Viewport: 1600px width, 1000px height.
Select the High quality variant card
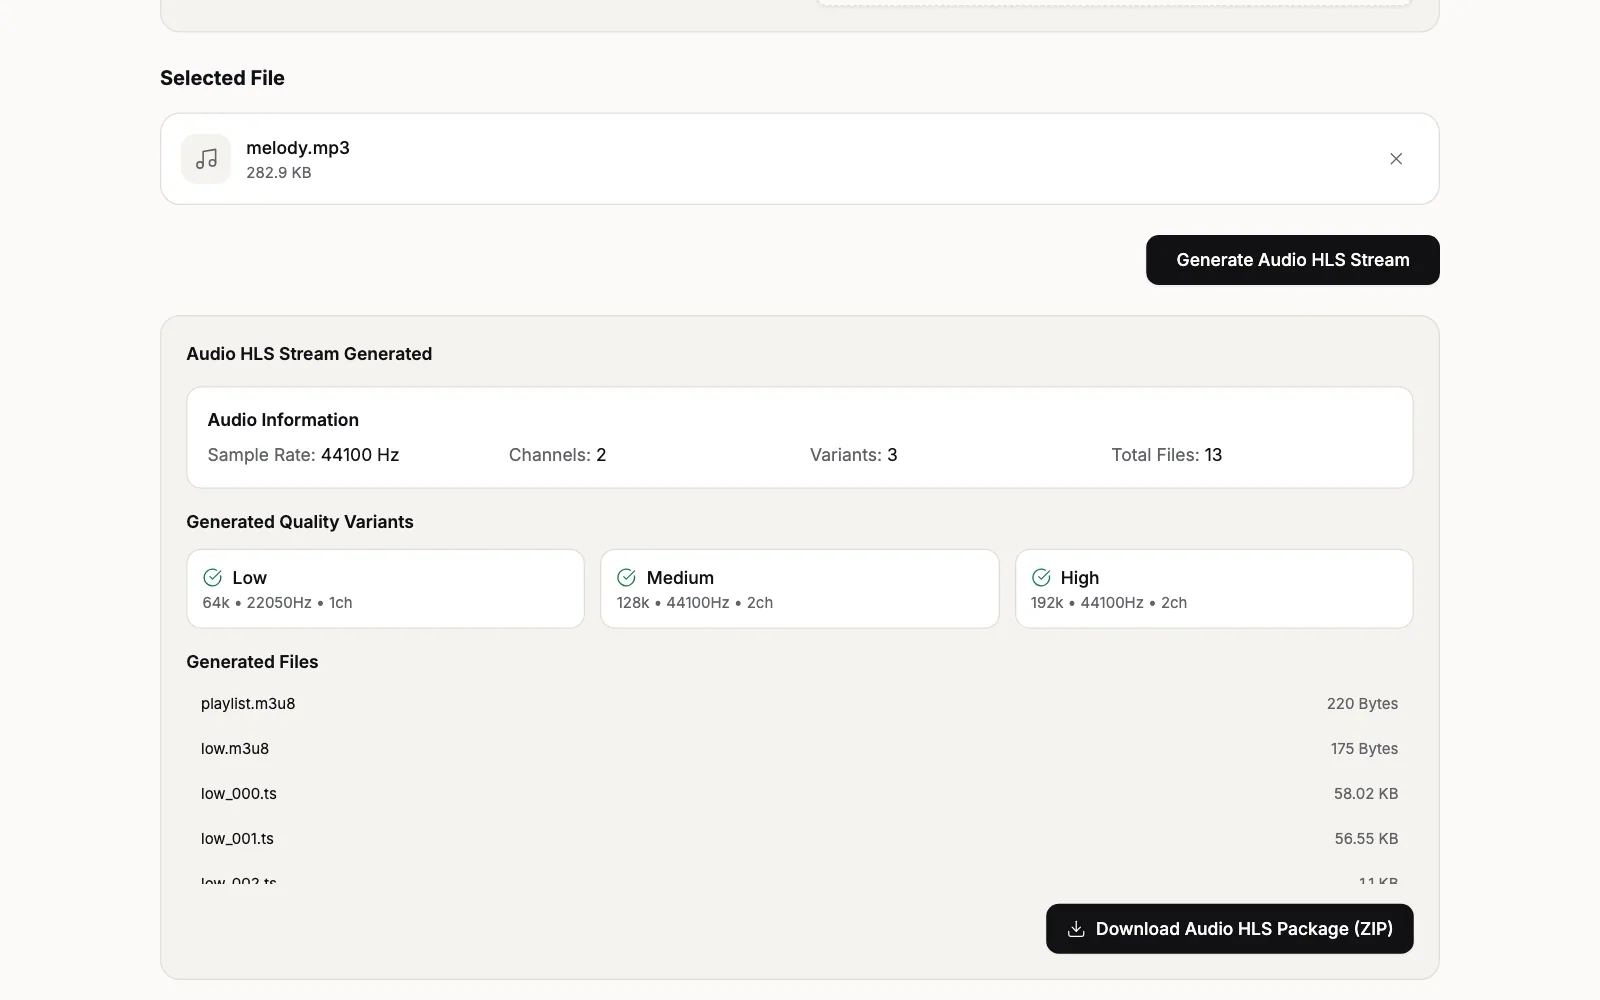[1214, 589]
